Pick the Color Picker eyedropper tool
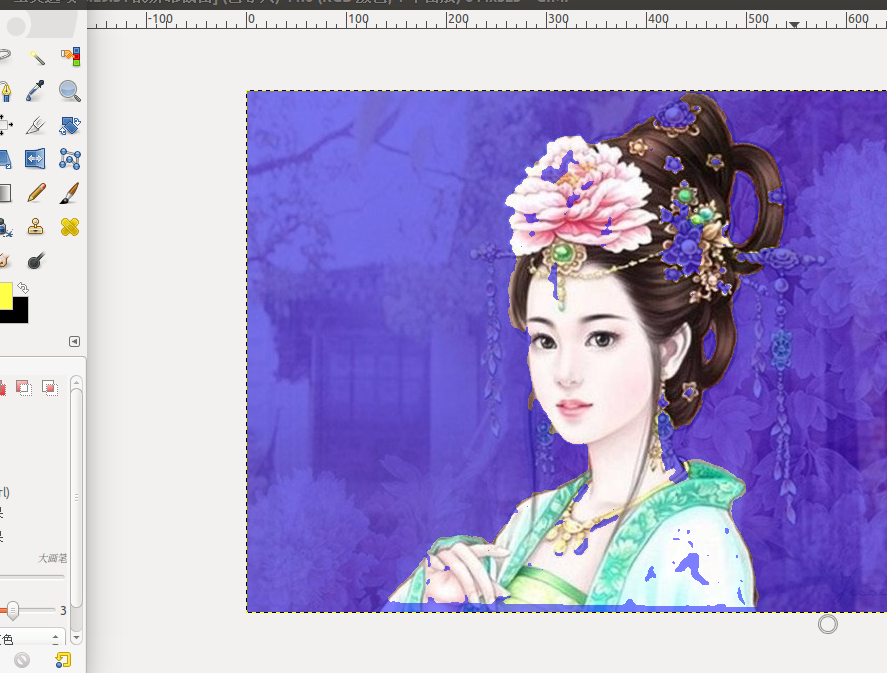The image size is (887, 673). point(37,91)
